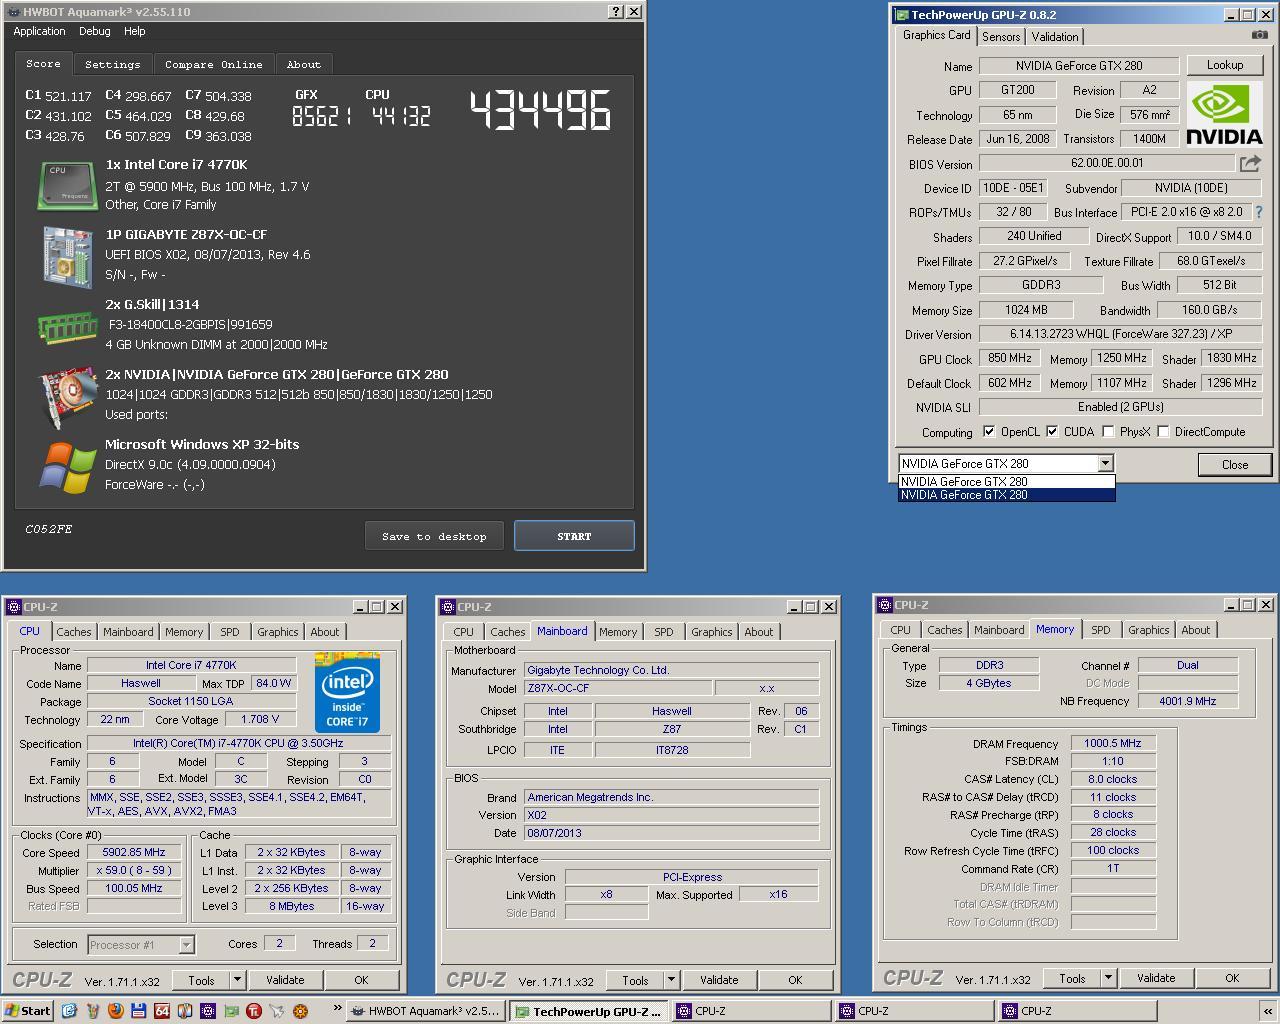Click the floppy disk quick launch icon
This screenshot has width=1280, height=1024.
(x=138, y=1011)
